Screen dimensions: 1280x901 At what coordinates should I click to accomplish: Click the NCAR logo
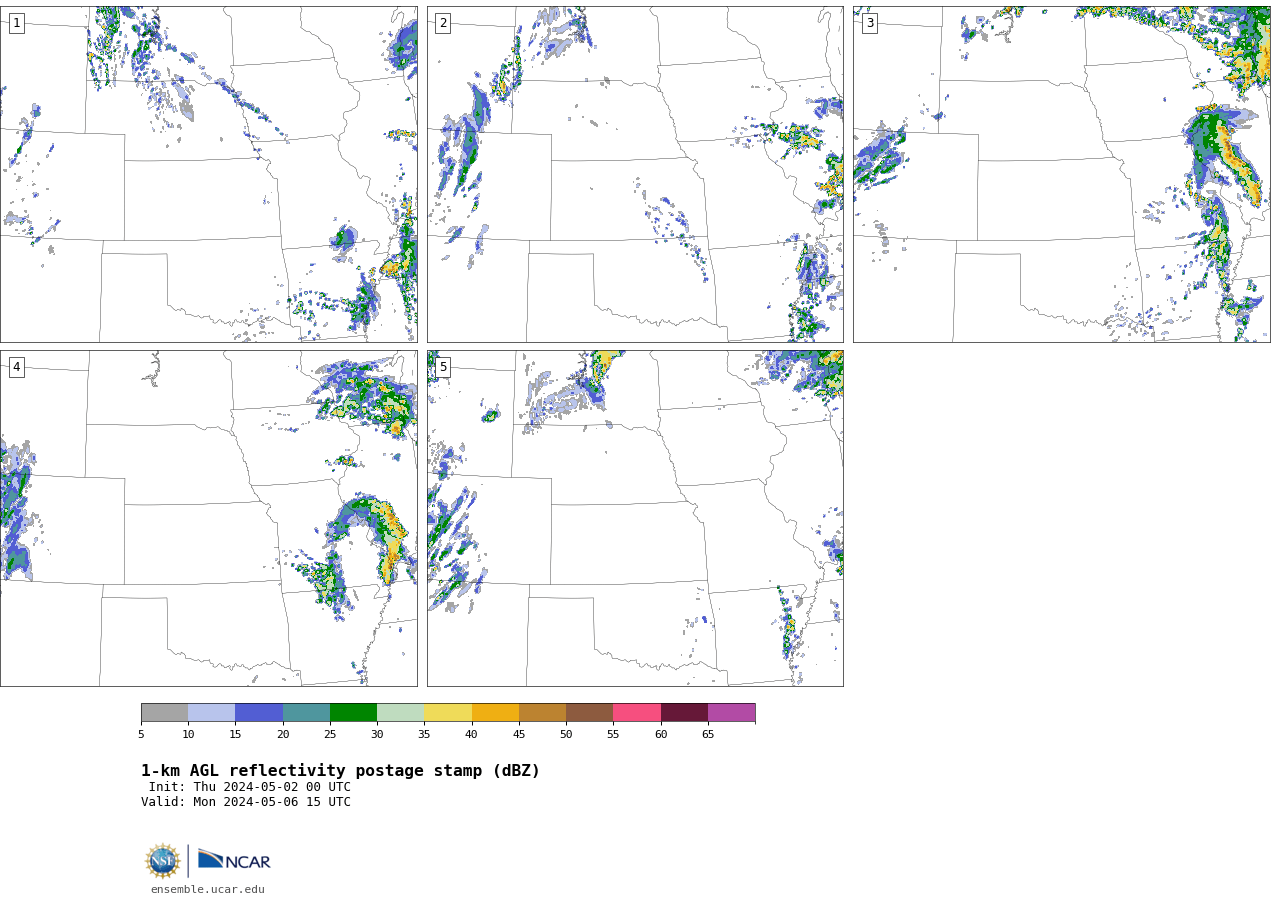coord(234,860)
